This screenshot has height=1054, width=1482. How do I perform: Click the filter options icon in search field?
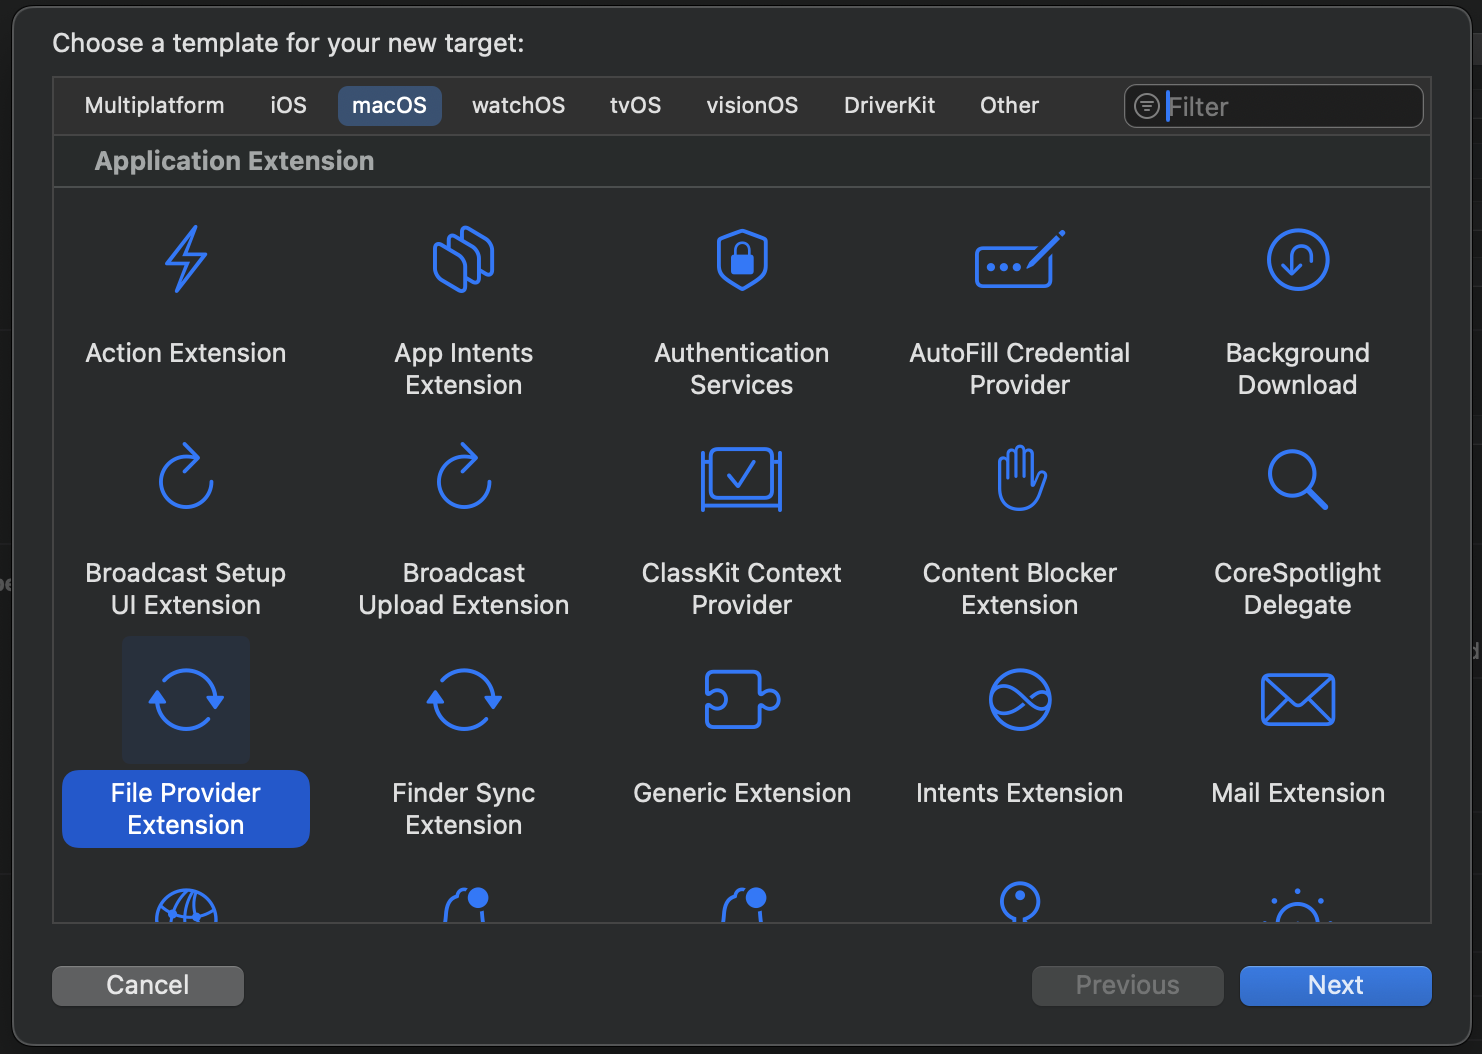click(1147, 106)
